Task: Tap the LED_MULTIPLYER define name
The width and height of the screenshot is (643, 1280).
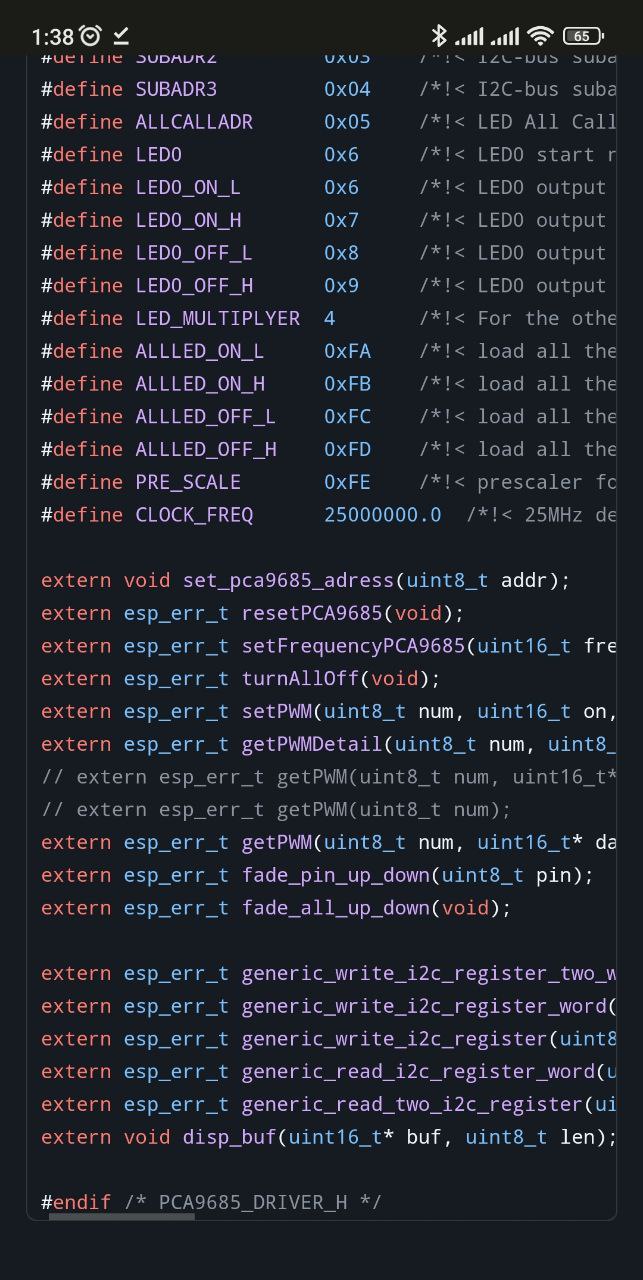Action: coord(217,318)
